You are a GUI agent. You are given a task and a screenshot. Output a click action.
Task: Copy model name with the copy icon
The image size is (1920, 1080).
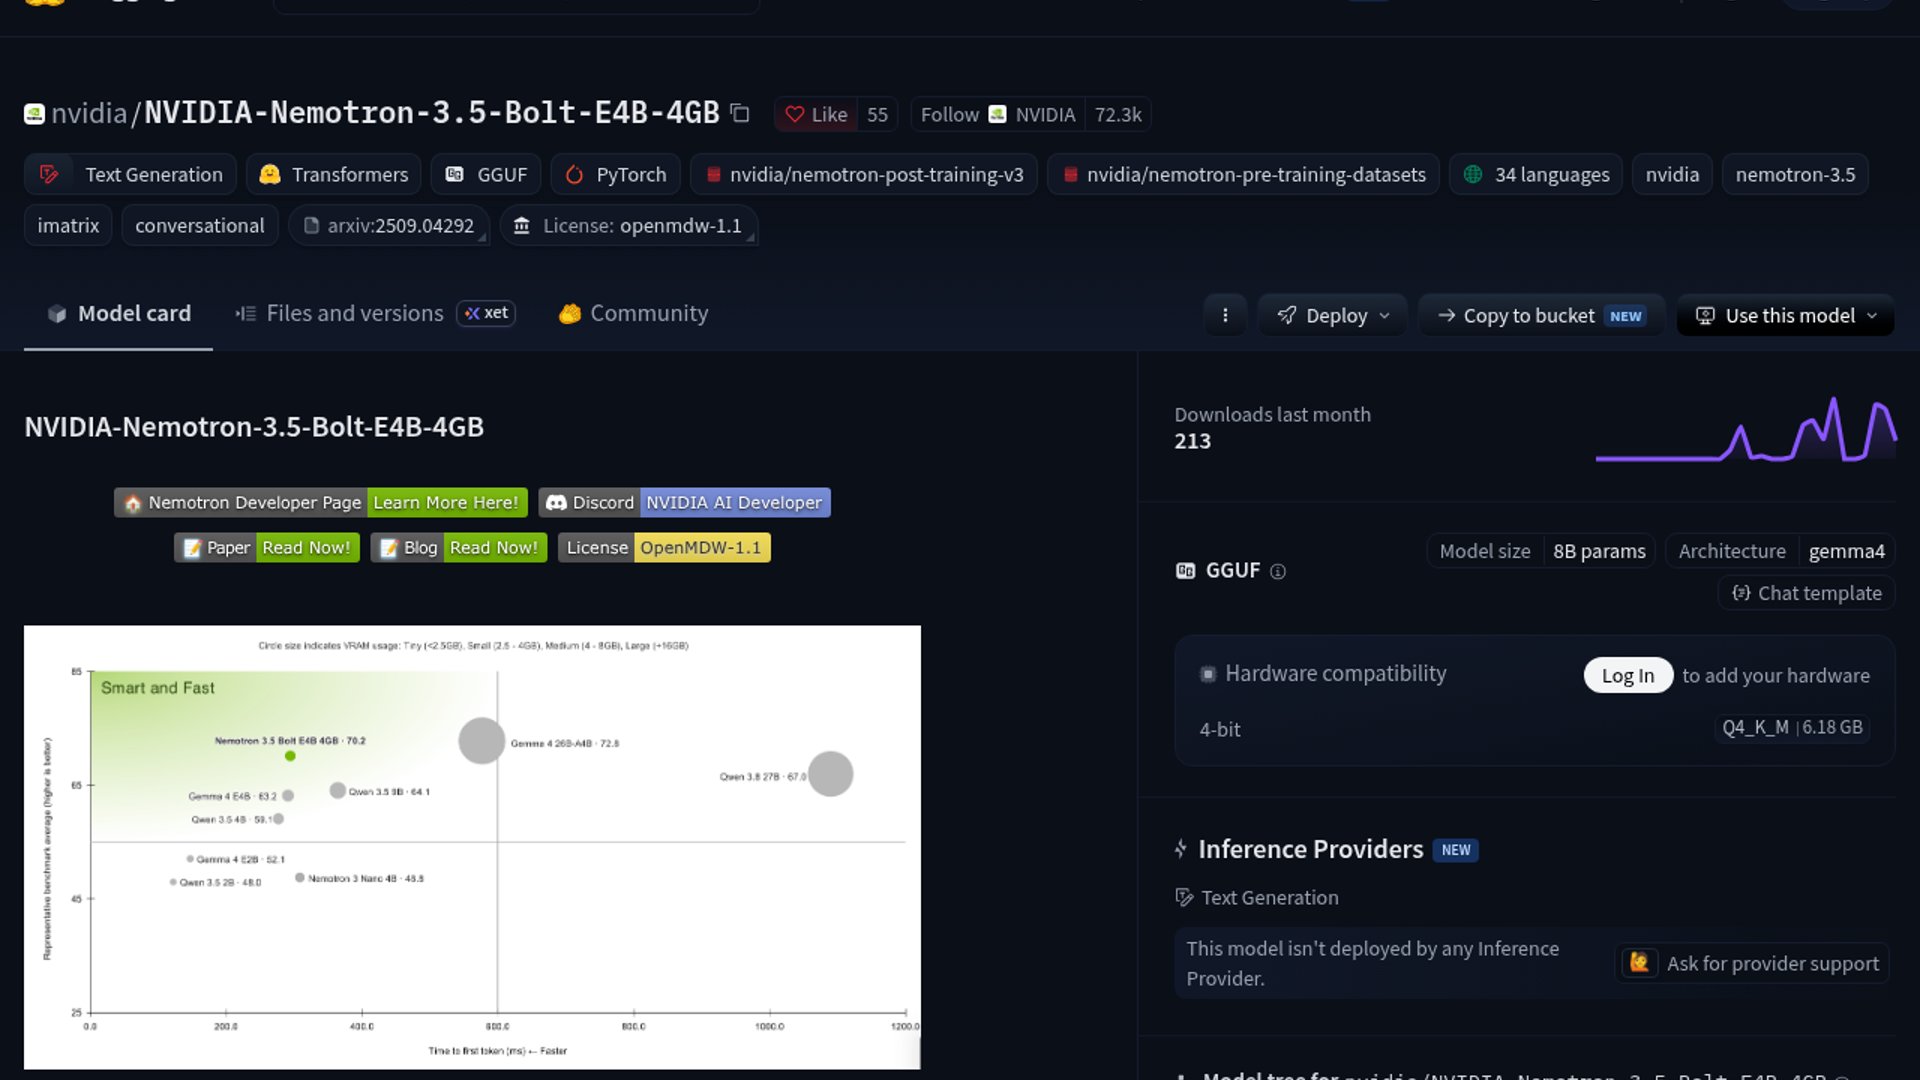[740, 113]
